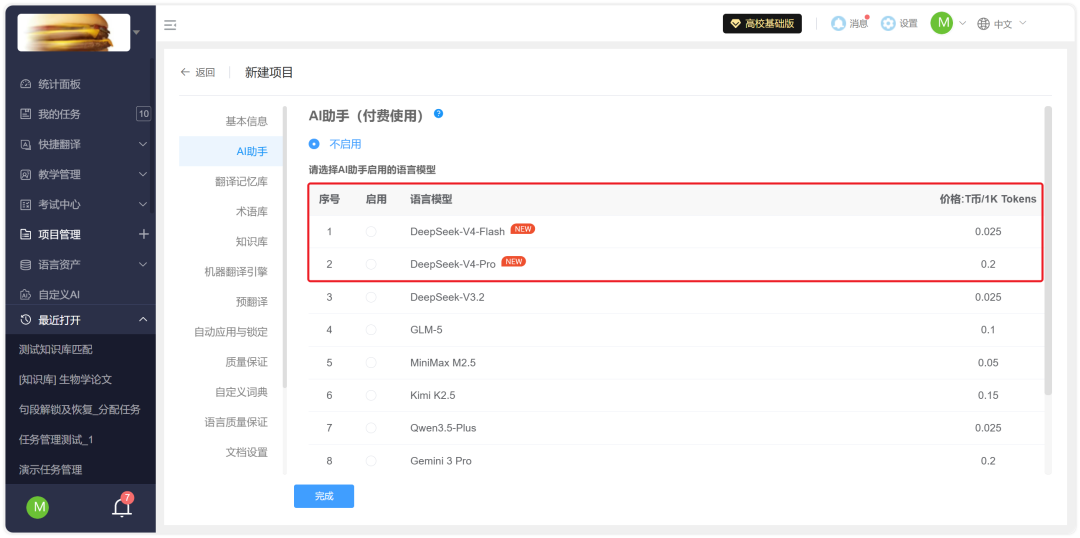Open the 消息 bell icon in header
The width and height of the screenshot is (1080, 538).
pos(838,23)
